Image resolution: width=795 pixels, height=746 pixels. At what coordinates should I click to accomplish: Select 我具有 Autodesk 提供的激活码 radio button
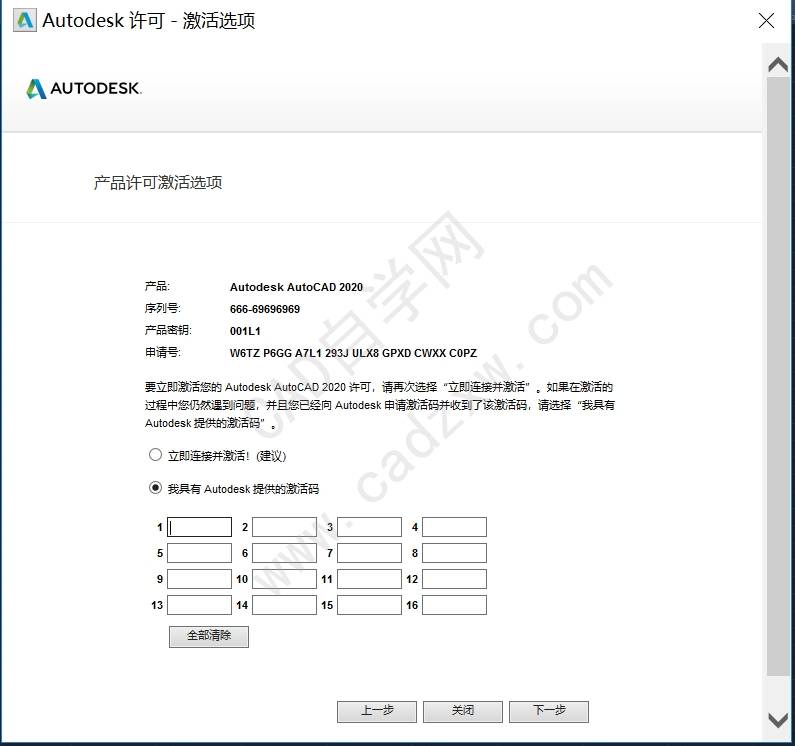[156, 488]
